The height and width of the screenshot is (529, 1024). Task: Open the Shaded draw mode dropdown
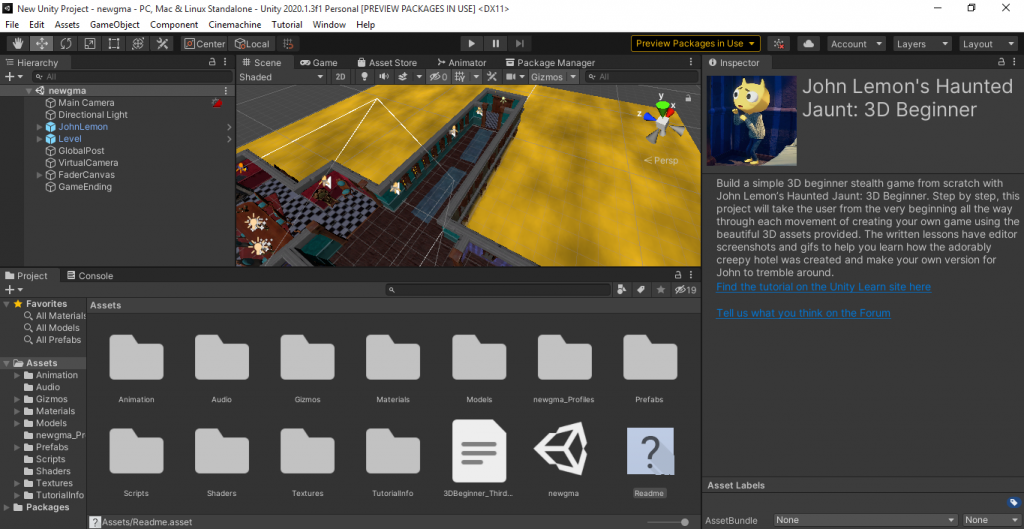point(281,76)
